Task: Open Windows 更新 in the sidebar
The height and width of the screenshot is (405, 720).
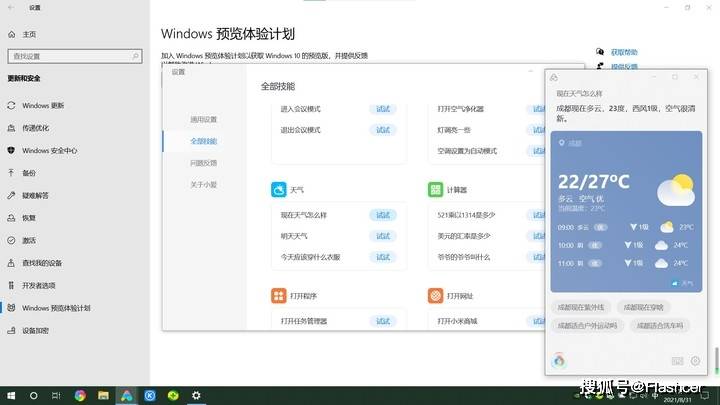Action: coord(36,106)
